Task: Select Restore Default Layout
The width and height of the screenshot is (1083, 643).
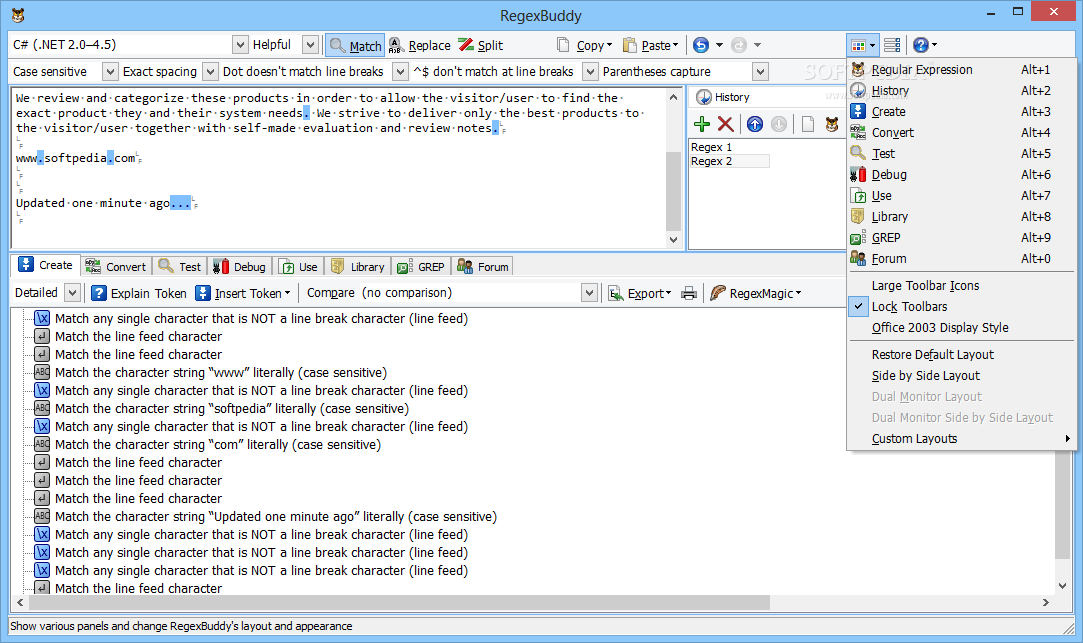Action: pos(961,355)
